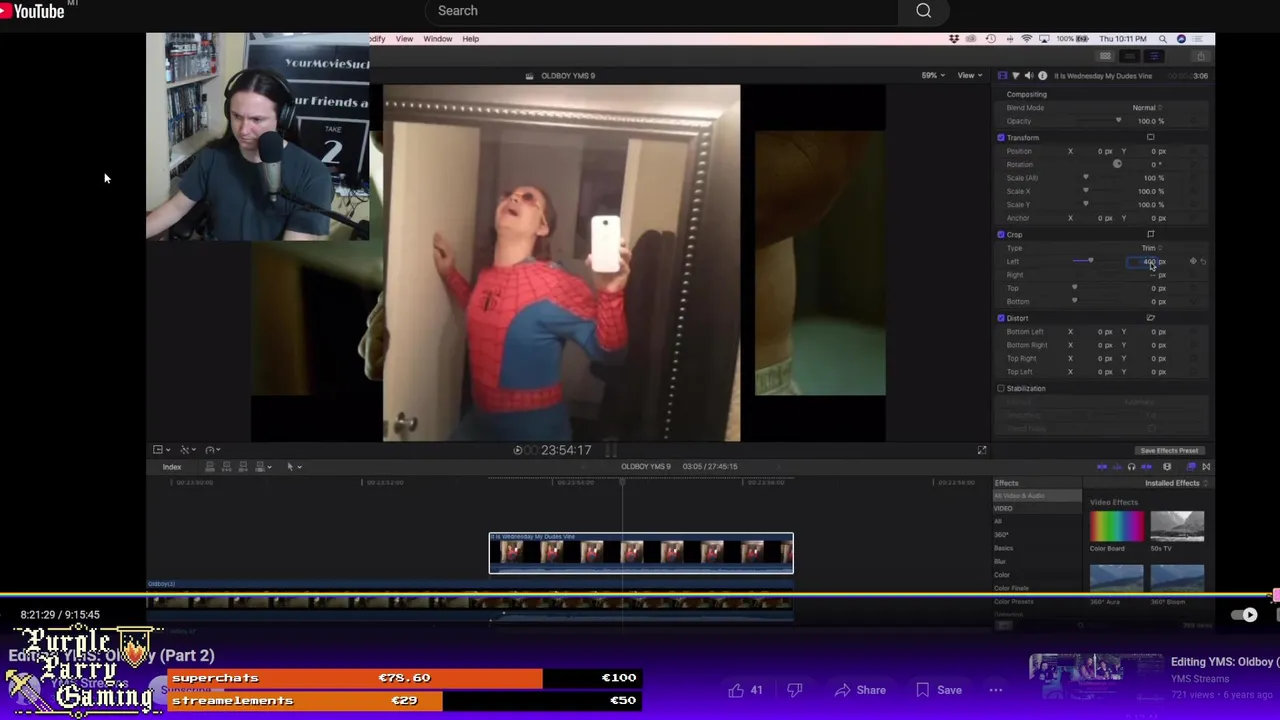The image size is (1280, 720).
Task: Open the Window menu
Action: click(x=437, y=39)
